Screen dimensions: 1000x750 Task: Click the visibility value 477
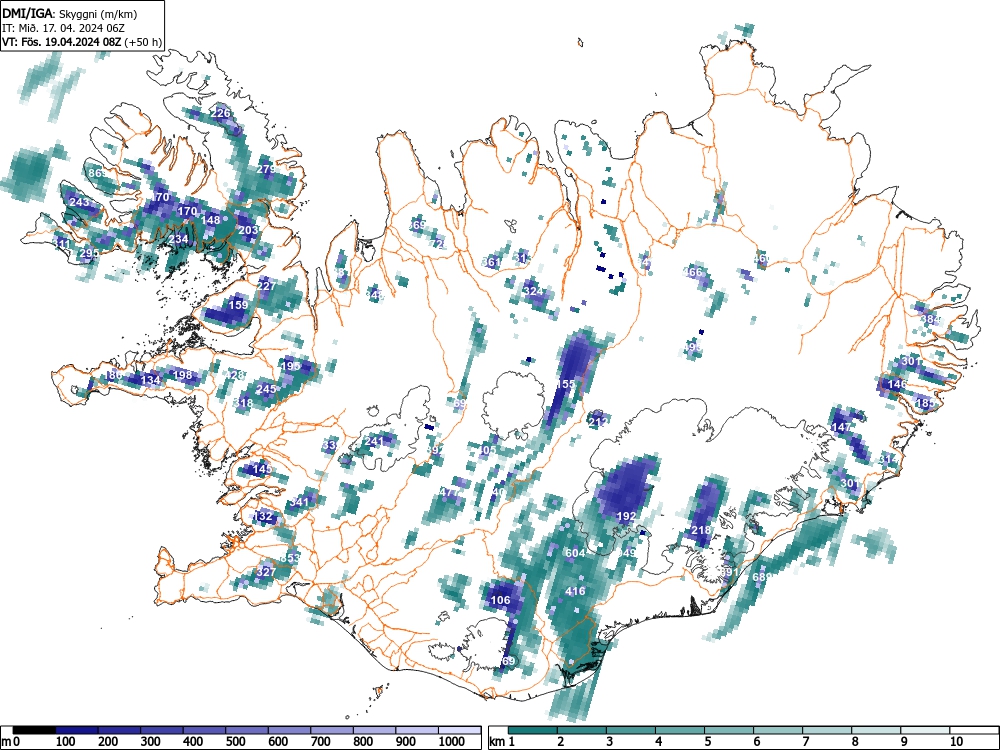450,492
